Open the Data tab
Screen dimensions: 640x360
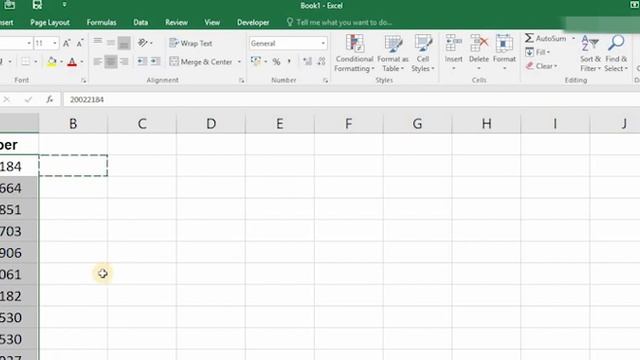140,22
